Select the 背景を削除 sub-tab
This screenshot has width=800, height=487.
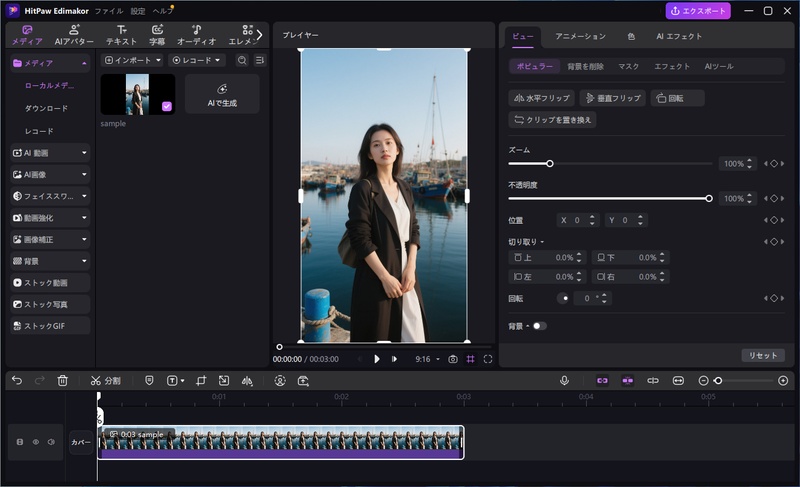(x=585, y=66)
